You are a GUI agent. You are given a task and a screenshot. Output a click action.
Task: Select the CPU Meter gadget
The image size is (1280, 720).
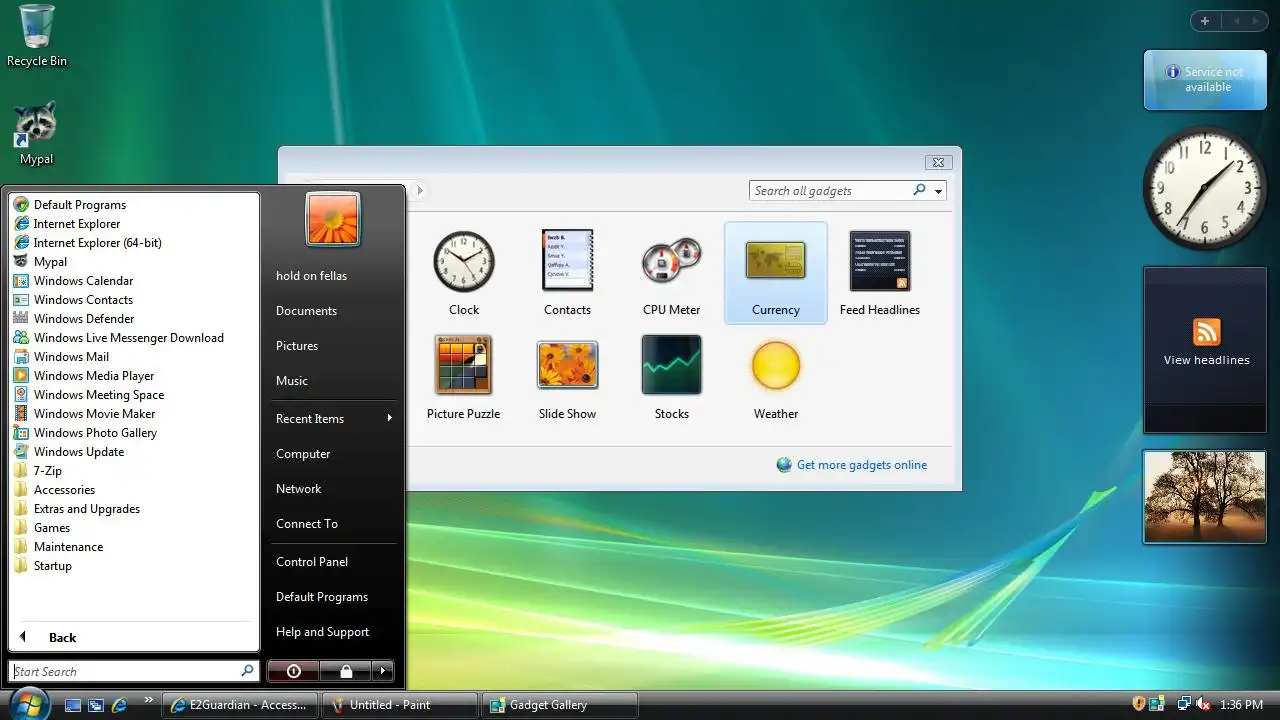point(671,273)
